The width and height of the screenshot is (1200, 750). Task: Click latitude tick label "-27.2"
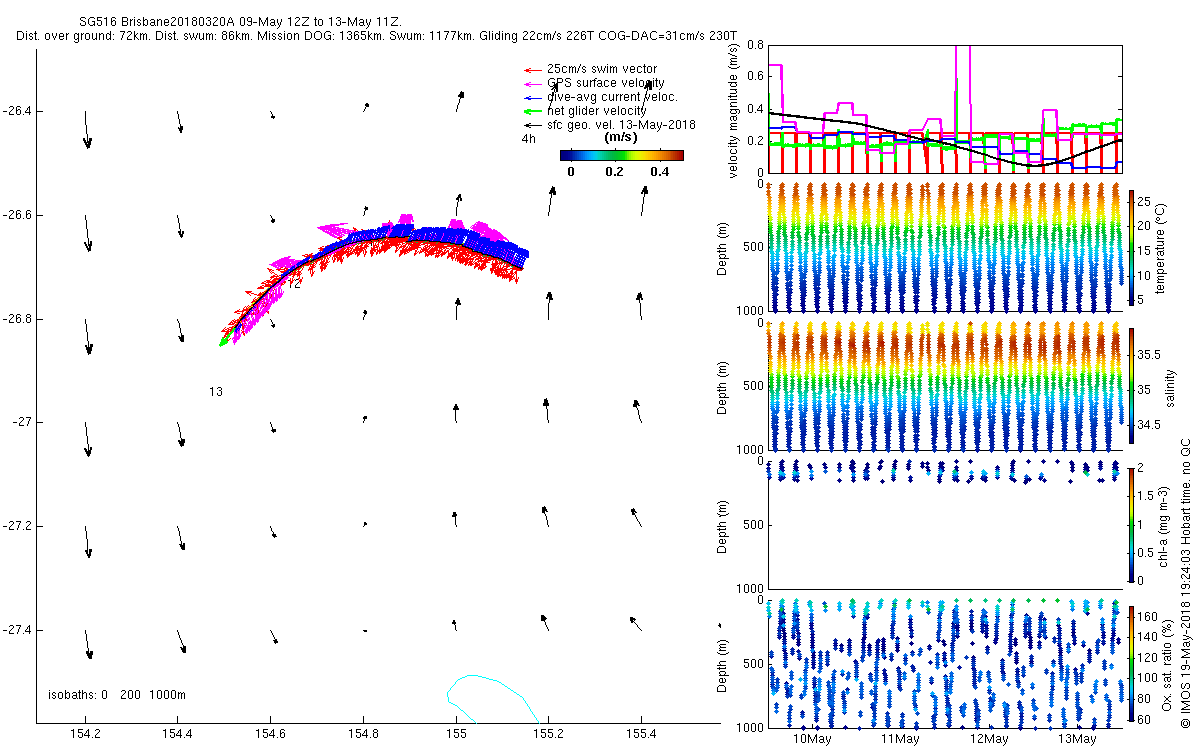click(x=16, y=527)
